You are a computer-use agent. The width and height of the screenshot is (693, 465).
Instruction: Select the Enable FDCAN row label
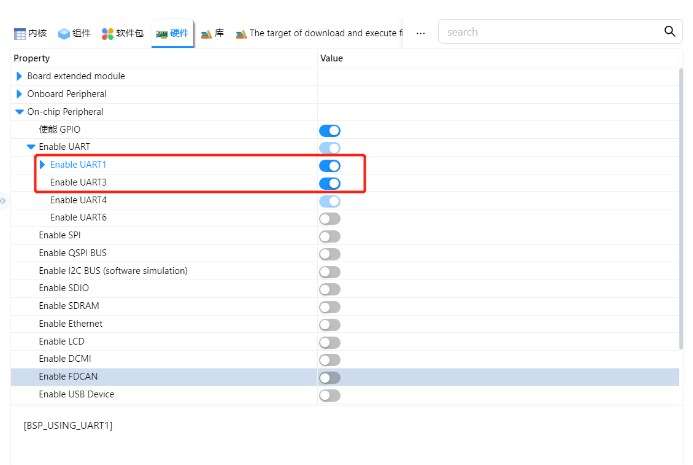(68, 377)
